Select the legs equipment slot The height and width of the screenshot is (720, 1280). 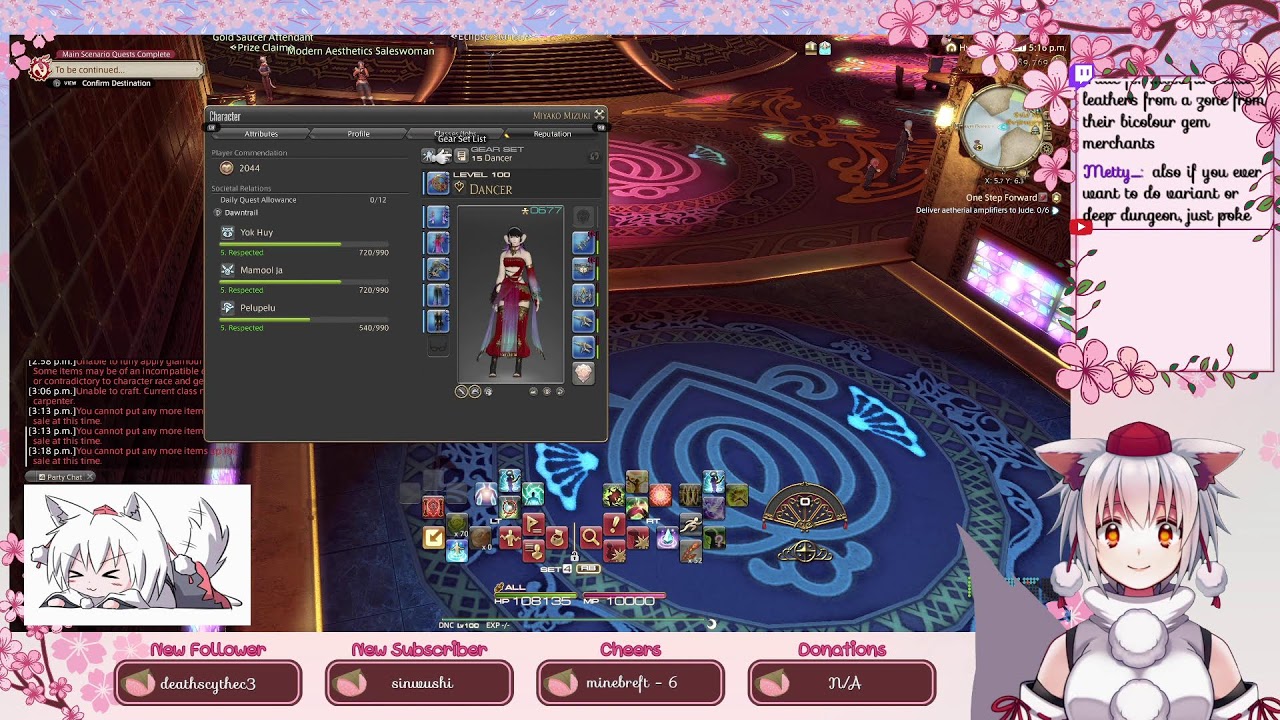pyautogui.click(x=438, y=295)
